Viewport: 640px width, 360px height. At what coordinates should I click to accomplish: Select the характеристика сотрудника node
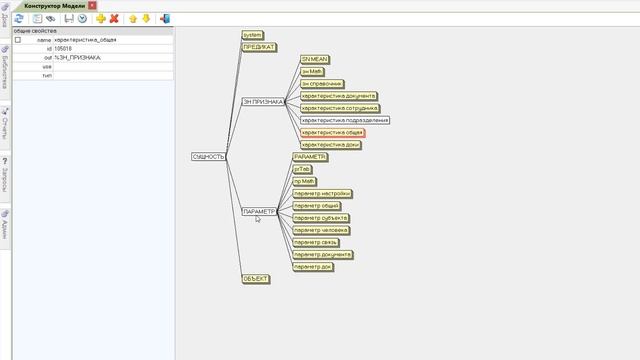[x=340, y=108]
